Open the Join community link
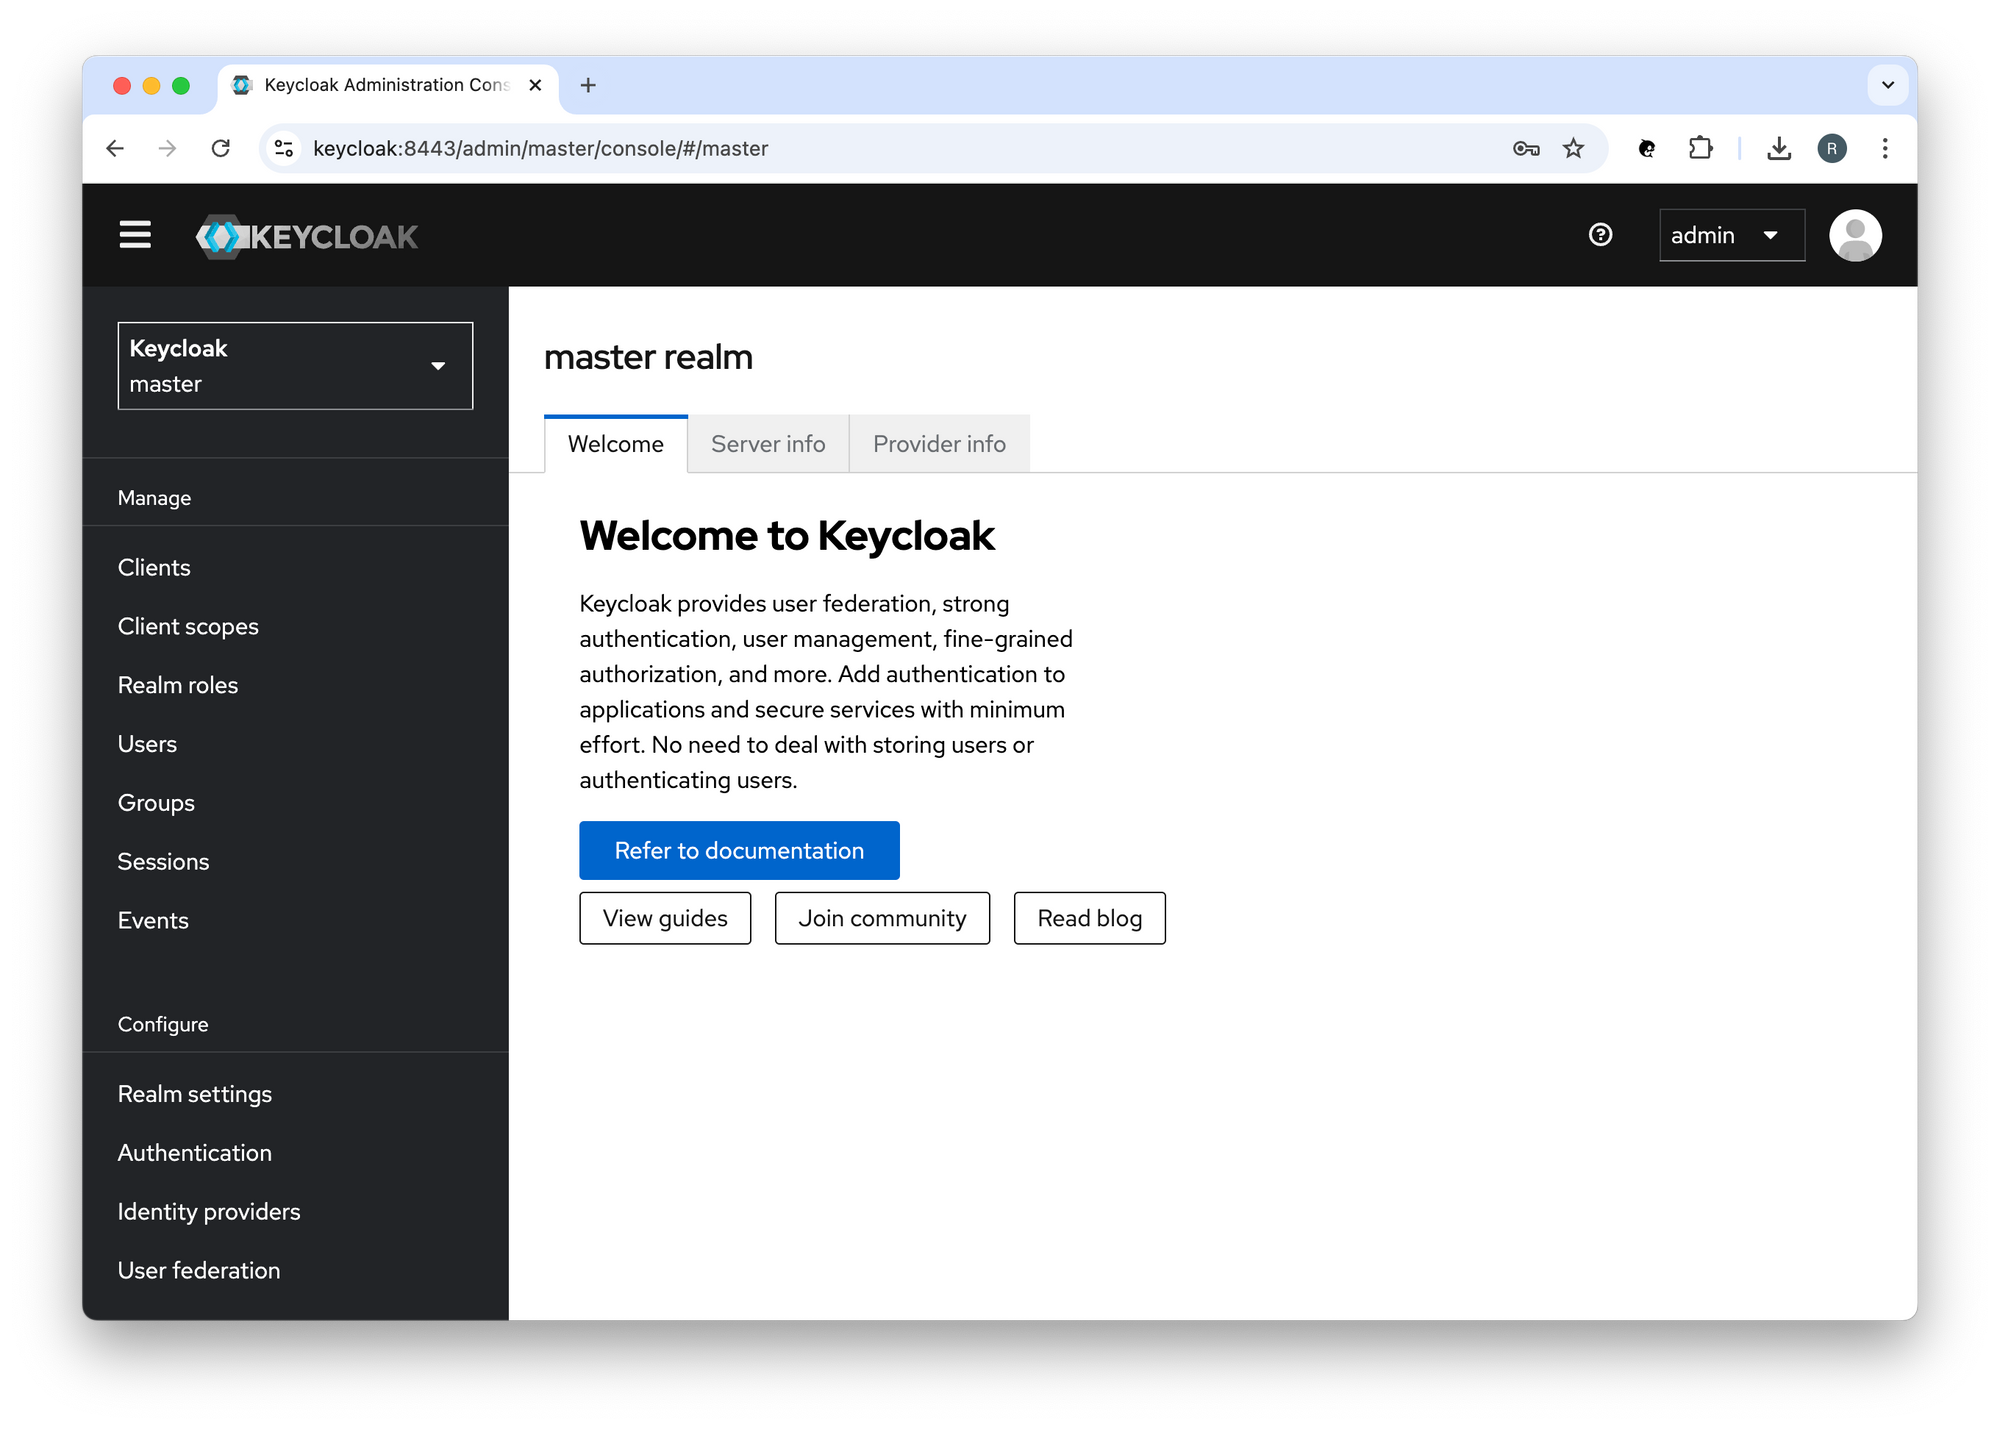 click(882, 919)
